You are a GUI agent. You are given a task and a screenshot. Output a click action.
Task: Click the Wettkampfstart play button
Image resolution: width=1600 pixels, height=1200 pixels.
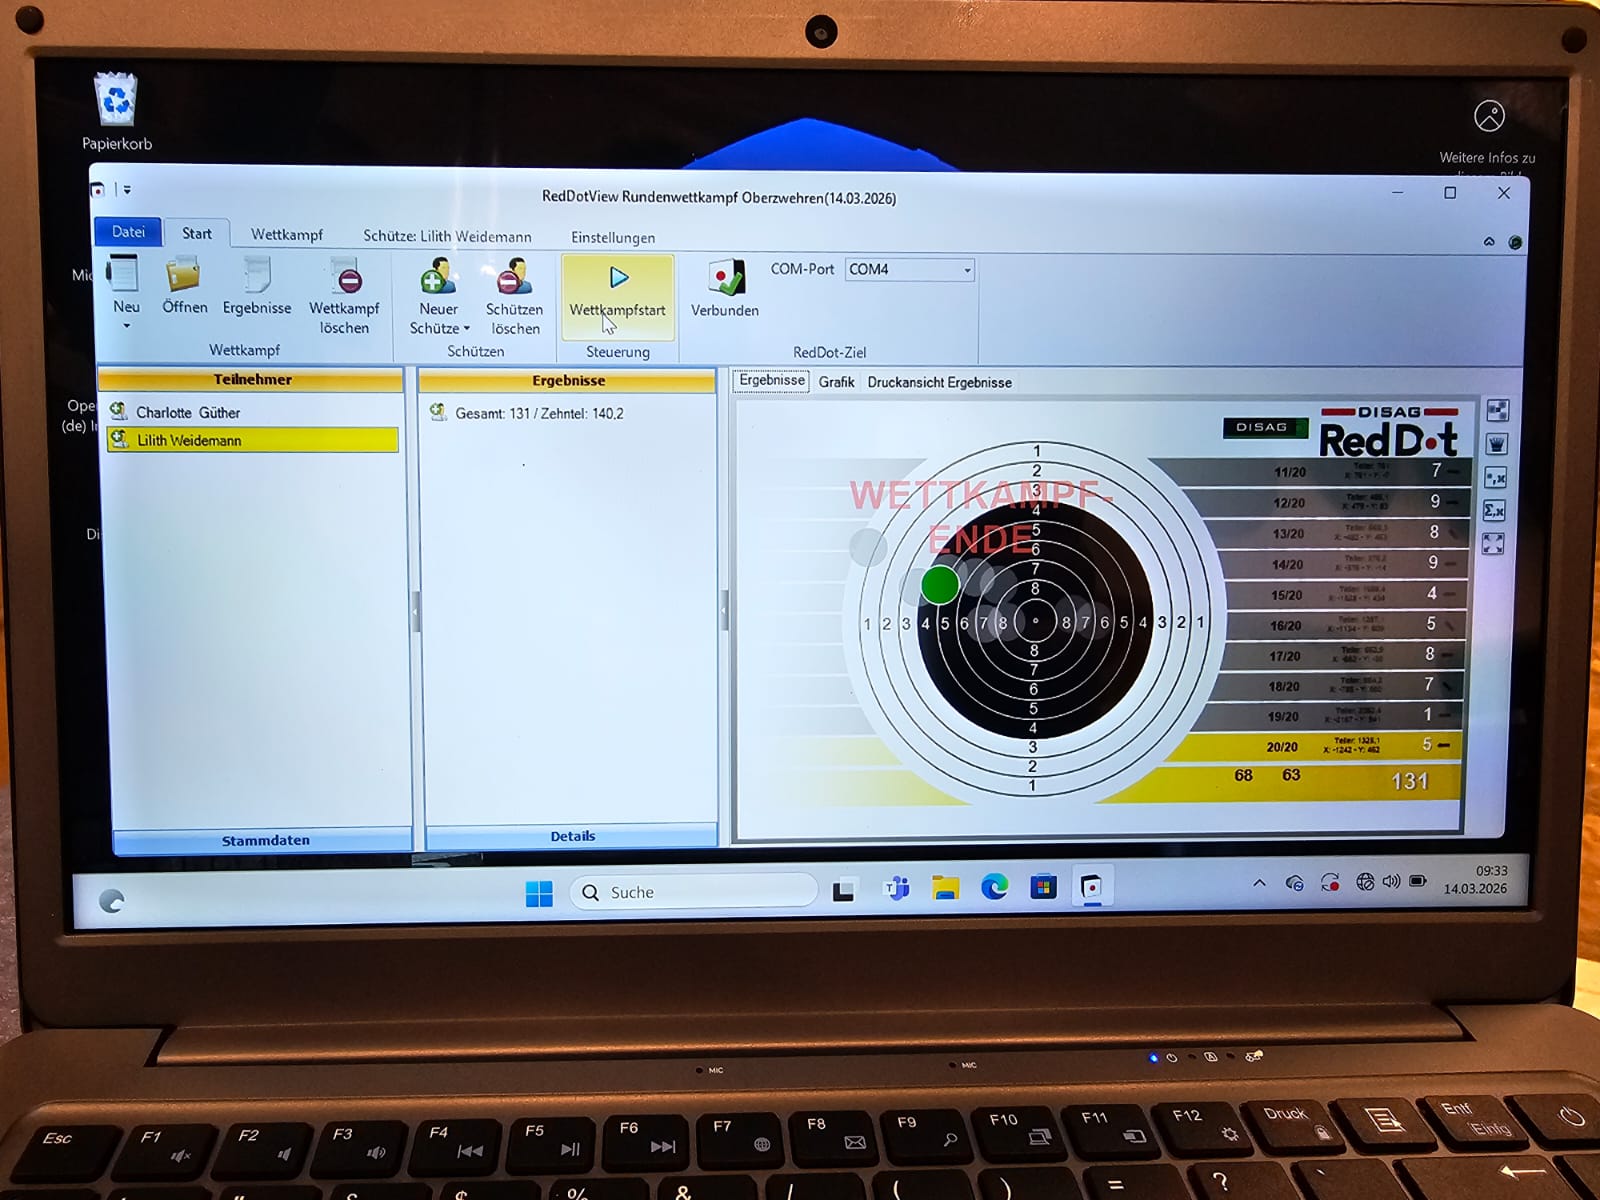click(x=618, y=279)
